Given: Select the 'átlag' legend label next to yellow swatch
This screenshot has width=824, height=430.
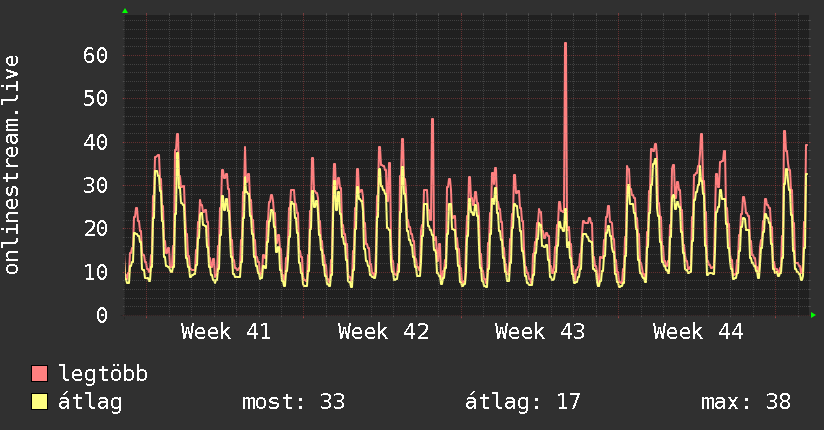Looking at the screenshot, I should click(x=90, y=402).
